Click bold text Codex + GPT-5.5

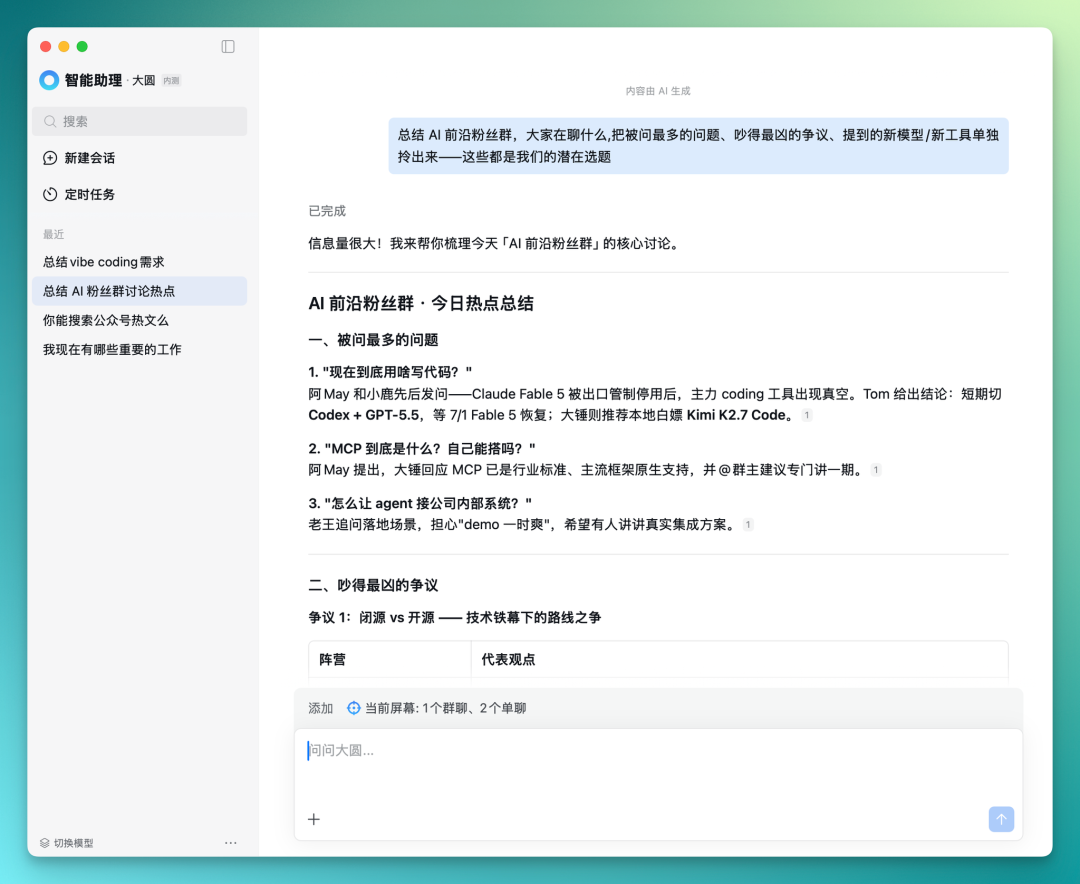[363, 415]
